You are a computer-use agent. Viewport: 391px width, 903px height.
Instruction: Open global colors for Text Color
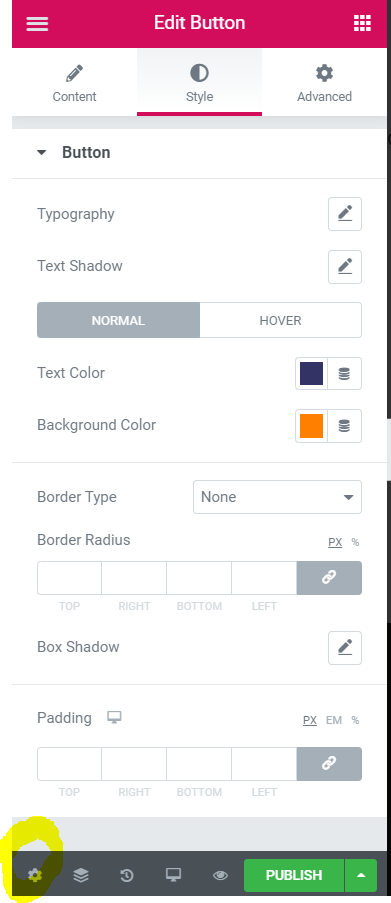pyautogui.click(x=344, y=374)
